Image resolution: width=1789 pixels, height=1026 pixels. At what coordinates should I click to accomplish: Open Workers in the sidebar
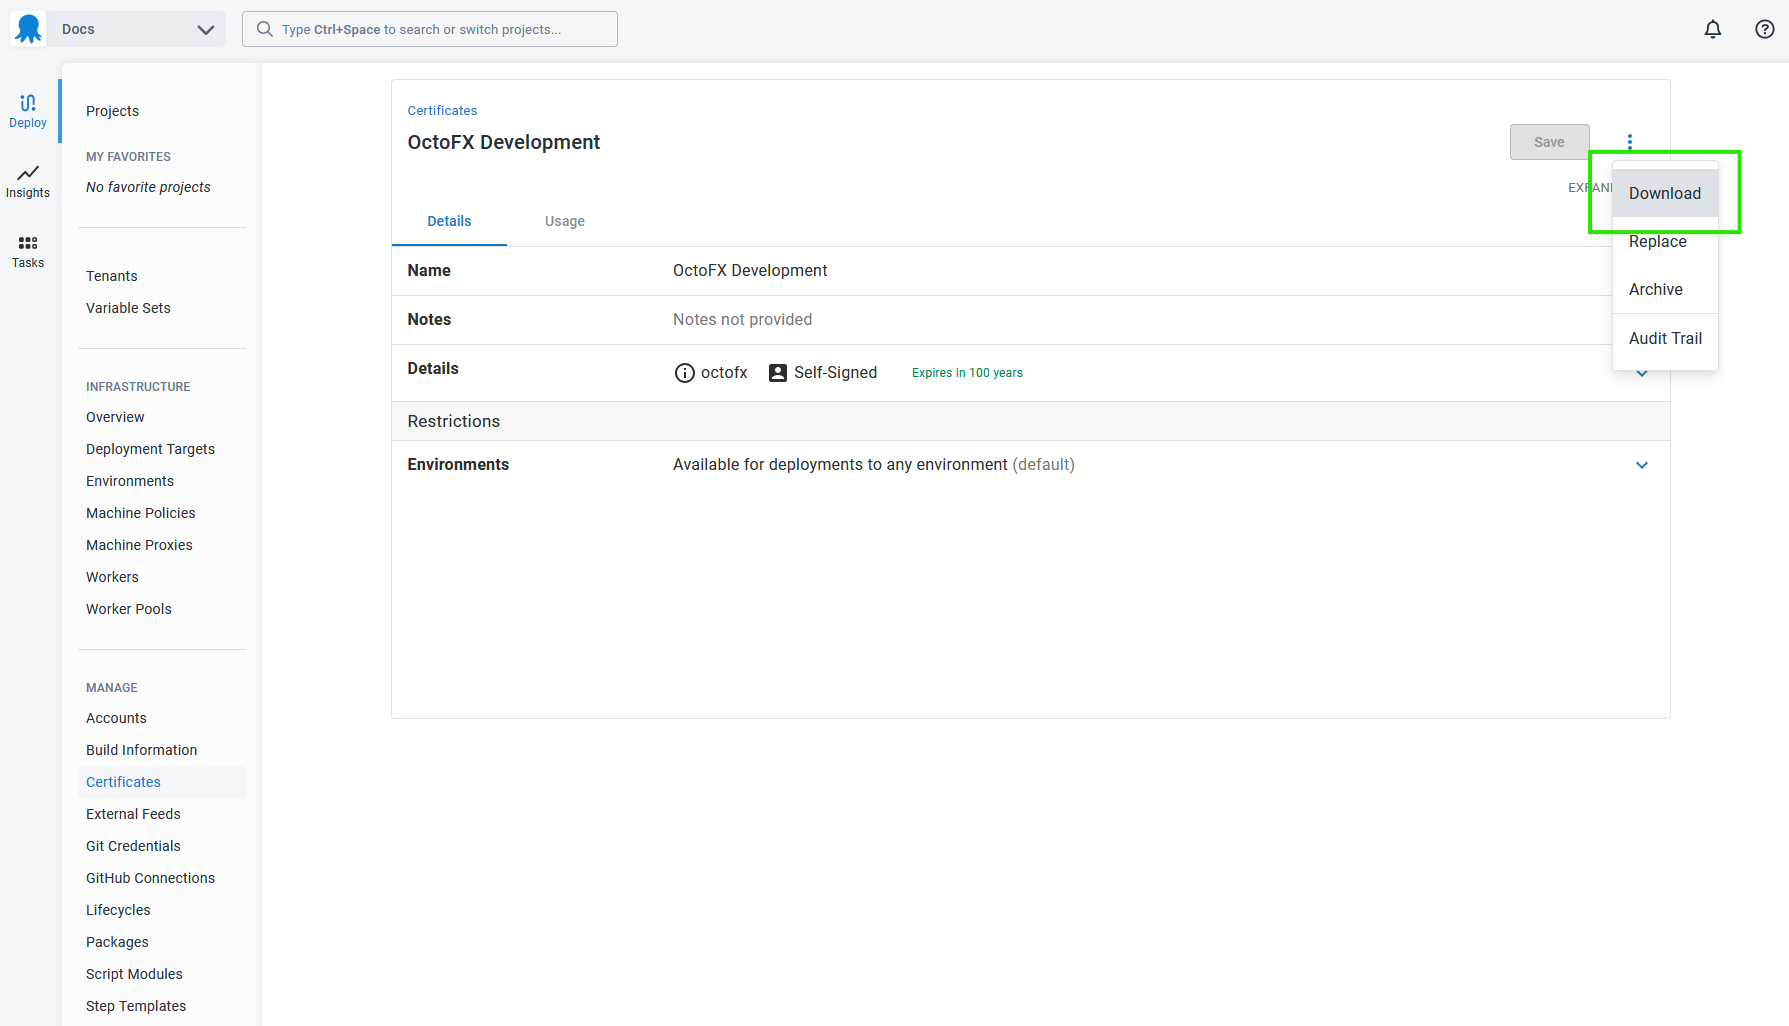112,577
